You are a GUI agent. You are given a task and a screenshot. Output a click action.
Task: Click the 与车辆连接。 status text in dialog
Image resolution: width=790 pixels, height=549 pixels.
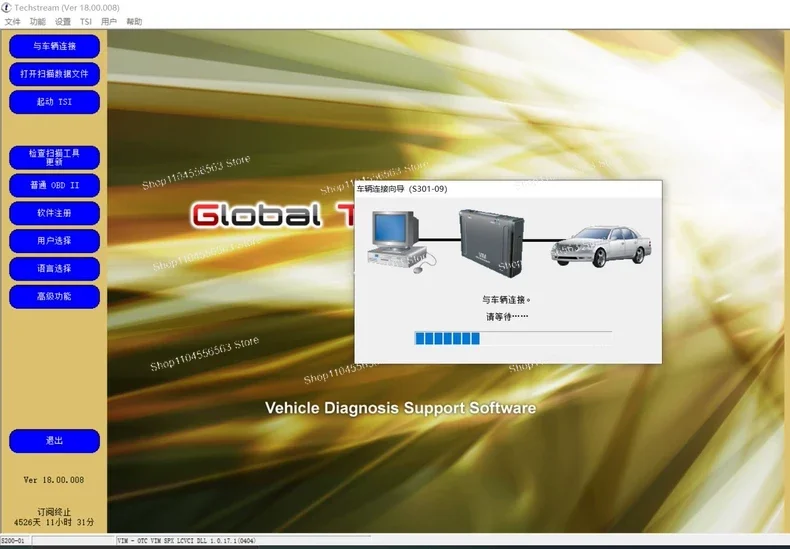coord(506,300)
